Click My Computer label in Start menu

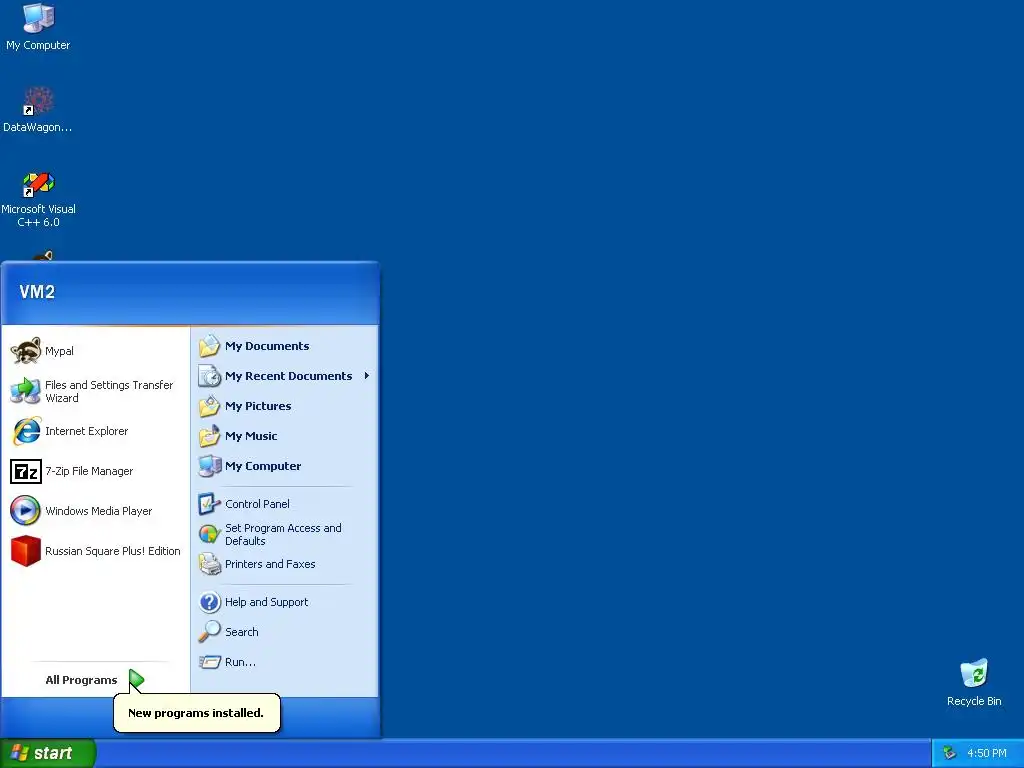pos(263,466)
